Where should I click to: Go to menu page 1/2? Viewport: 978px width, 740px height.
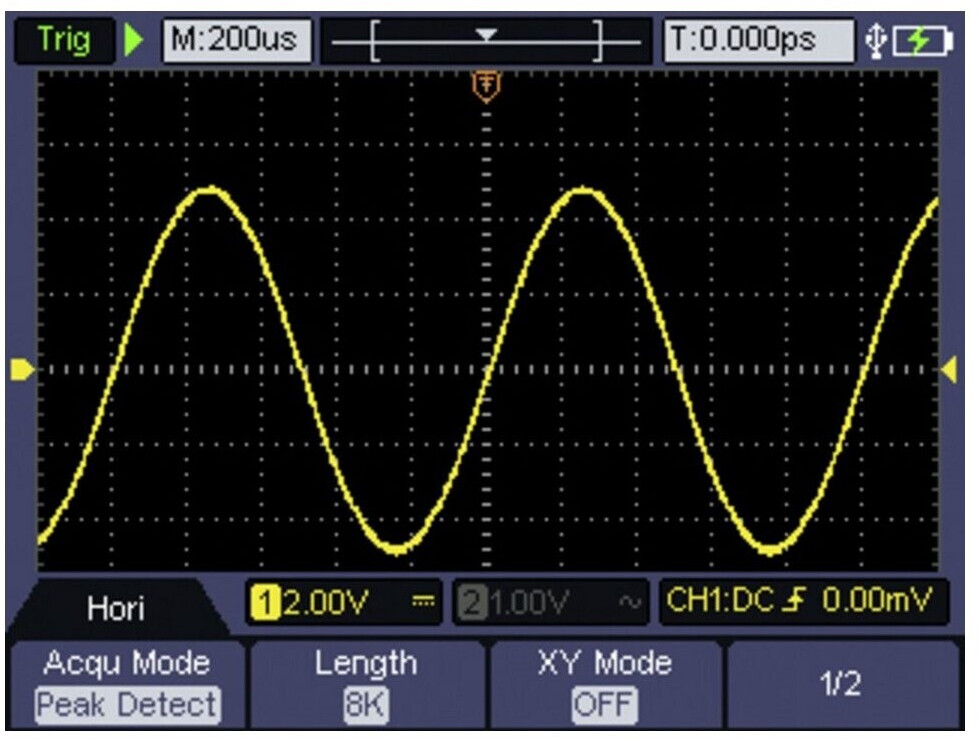point(839,685)
